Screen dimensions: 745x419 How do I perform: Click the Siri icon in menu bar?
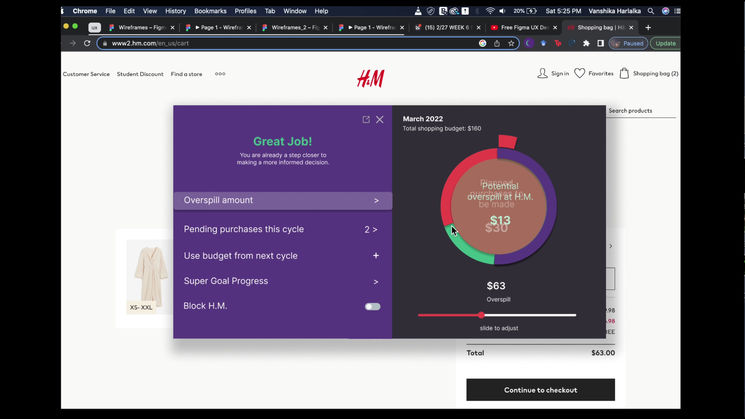tap(665, 11)
